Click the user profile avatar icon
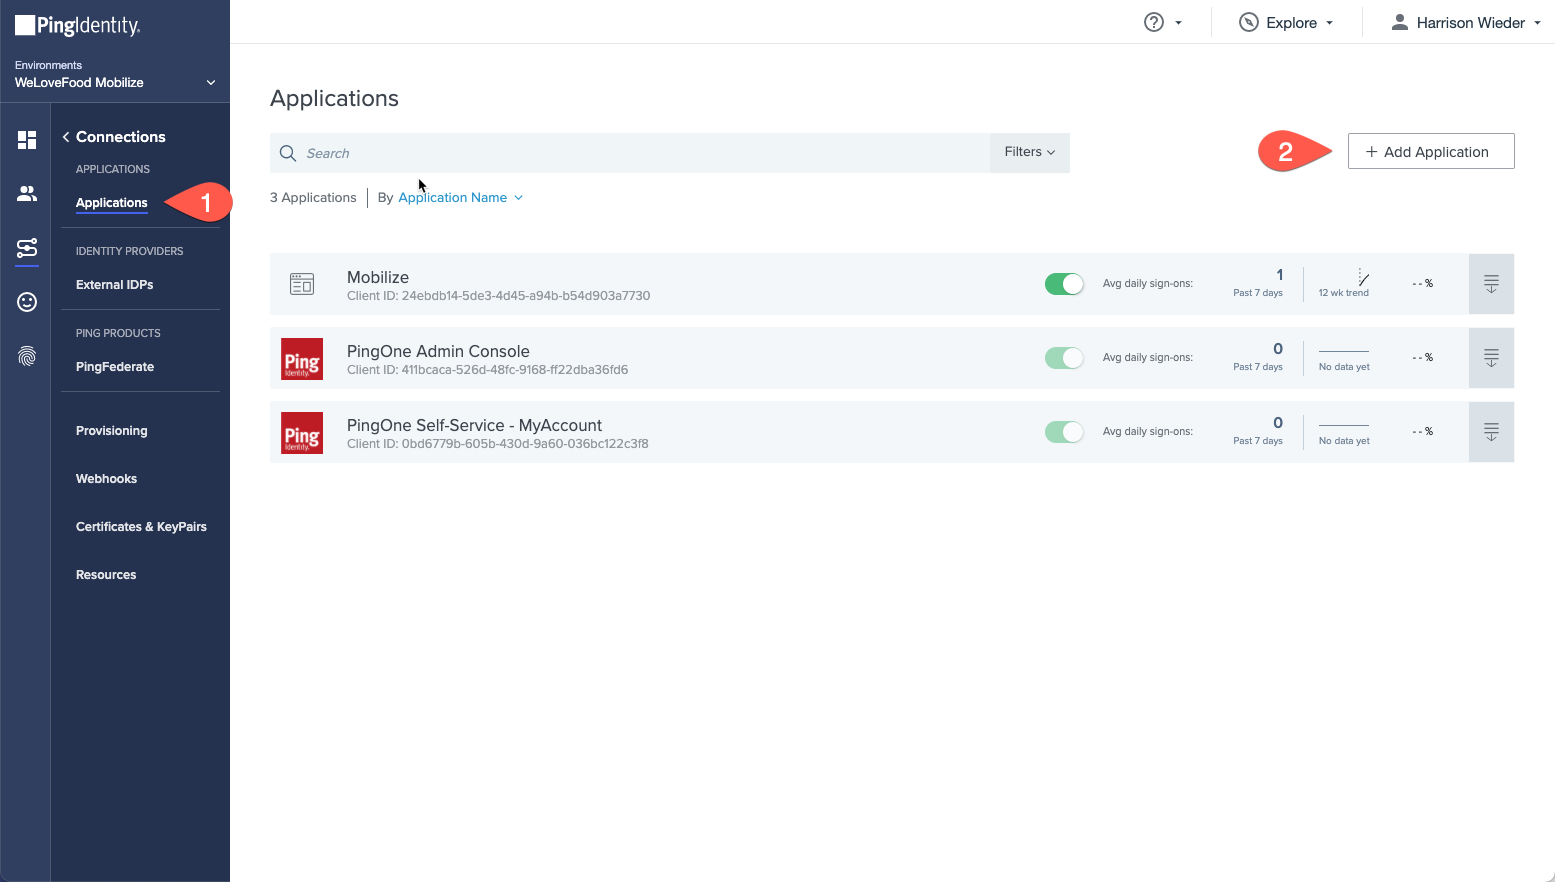 [1400, 22]
